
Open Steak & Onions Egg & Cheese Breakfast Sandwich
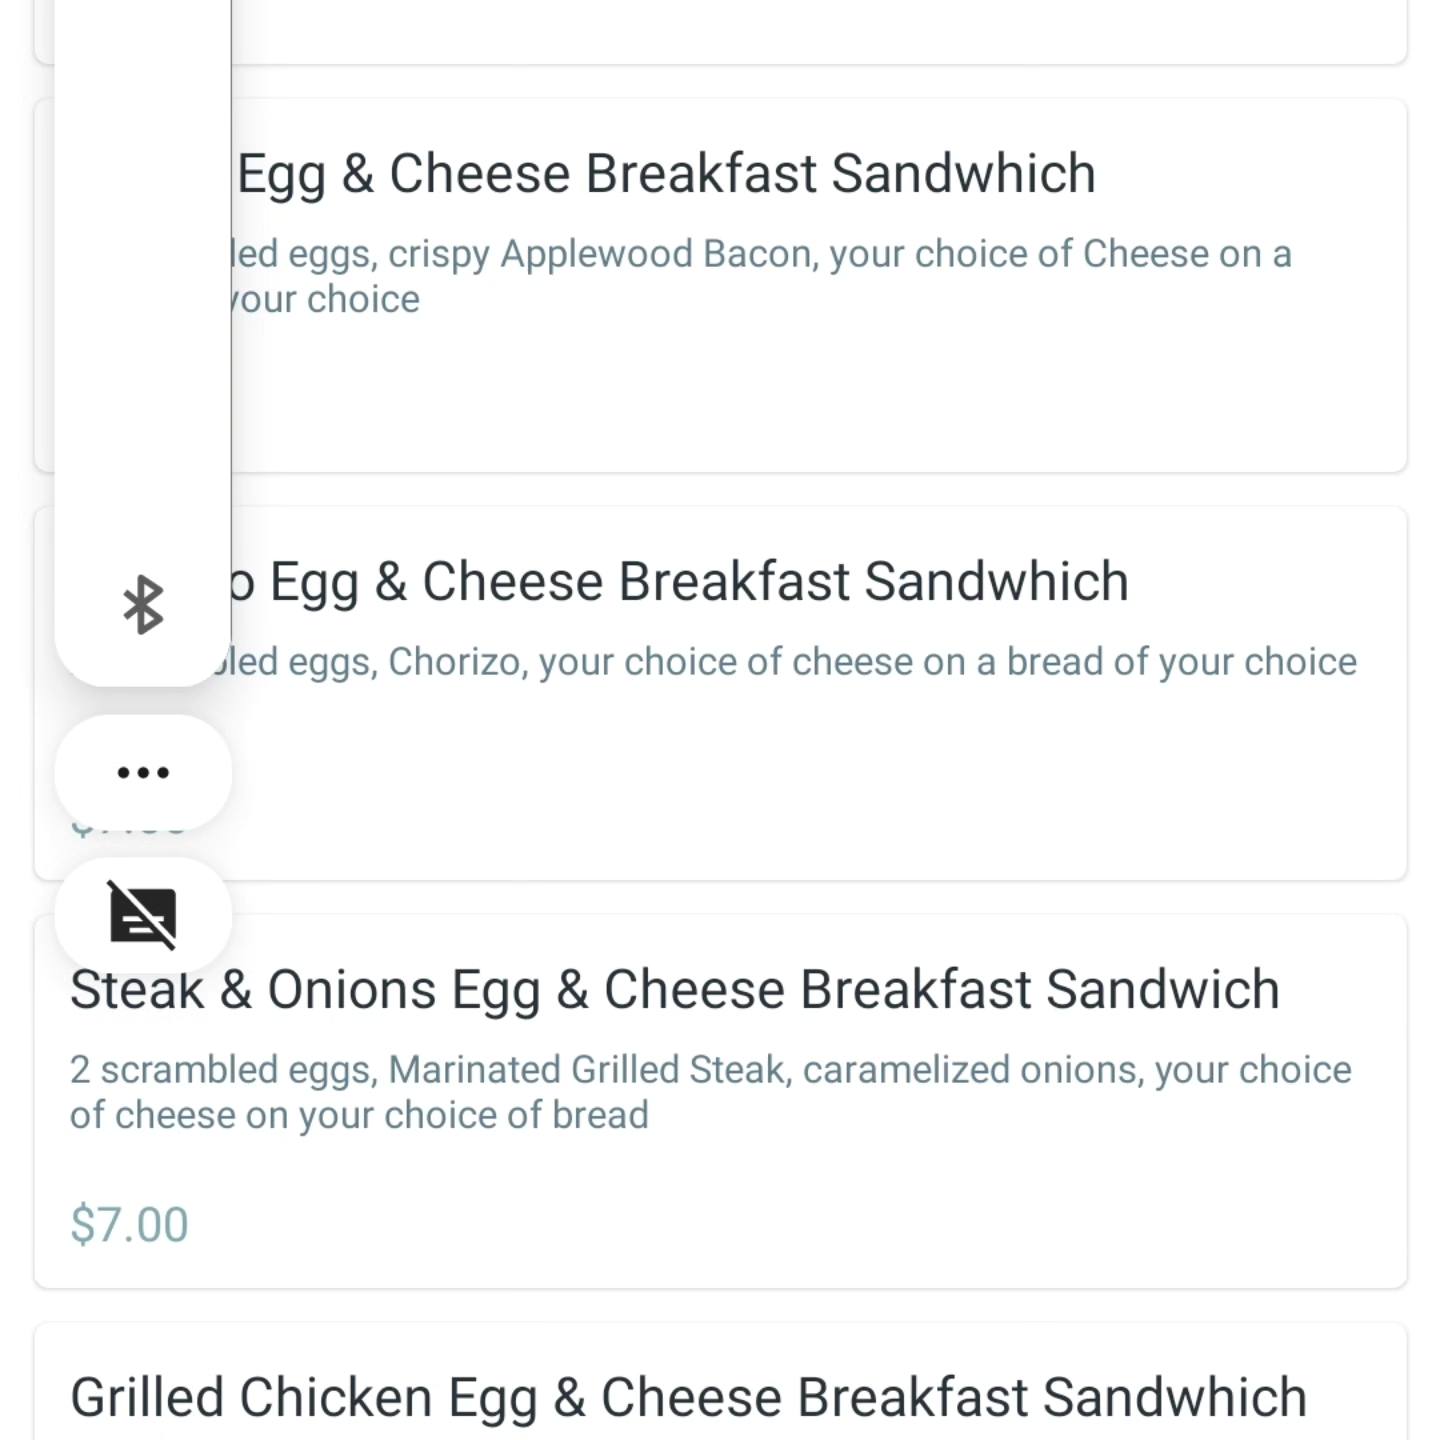coord(675,989)
